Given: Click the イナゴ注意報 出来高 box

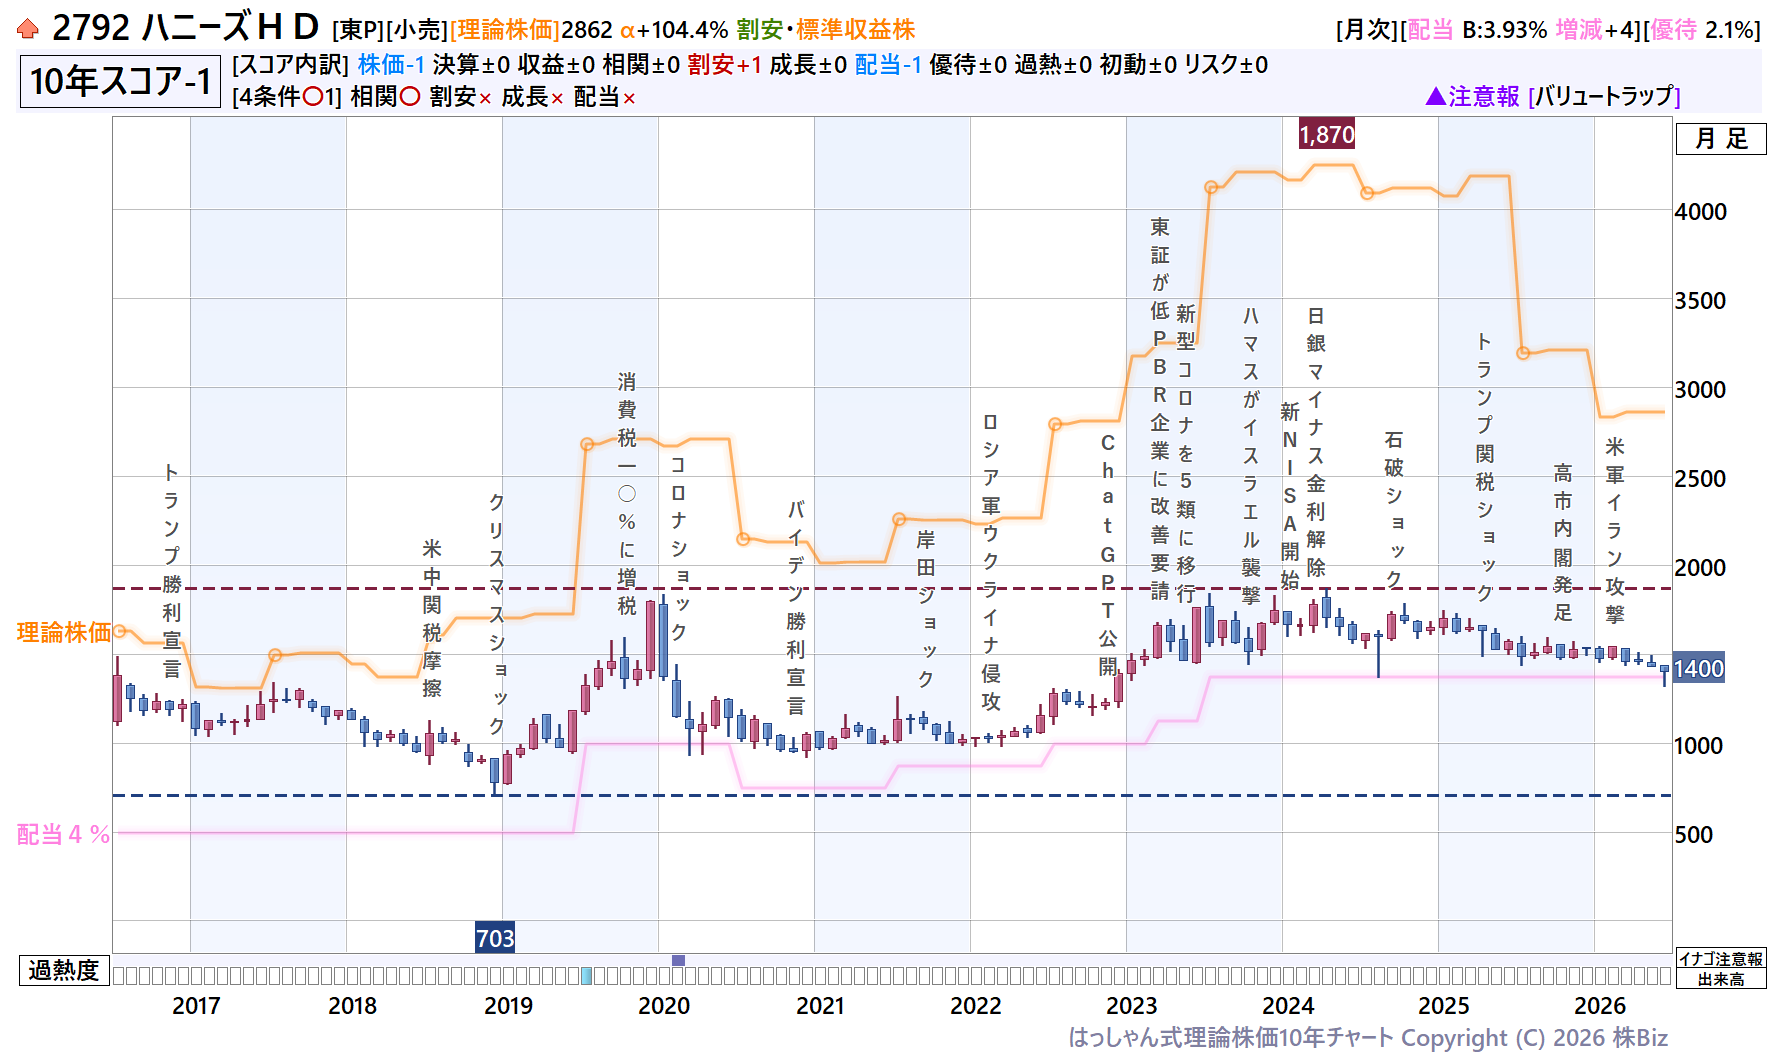Looking at the screenshot, I should coord(1721,969).
